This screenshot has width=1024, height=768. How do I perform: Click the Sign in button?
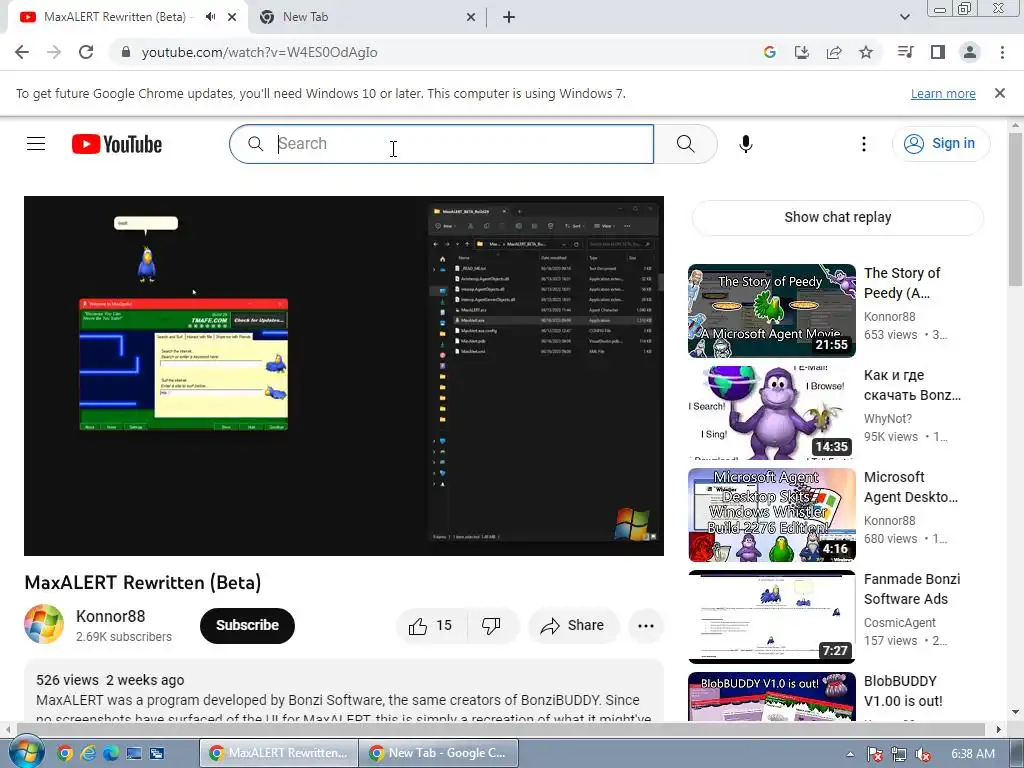tap(940, 144)
